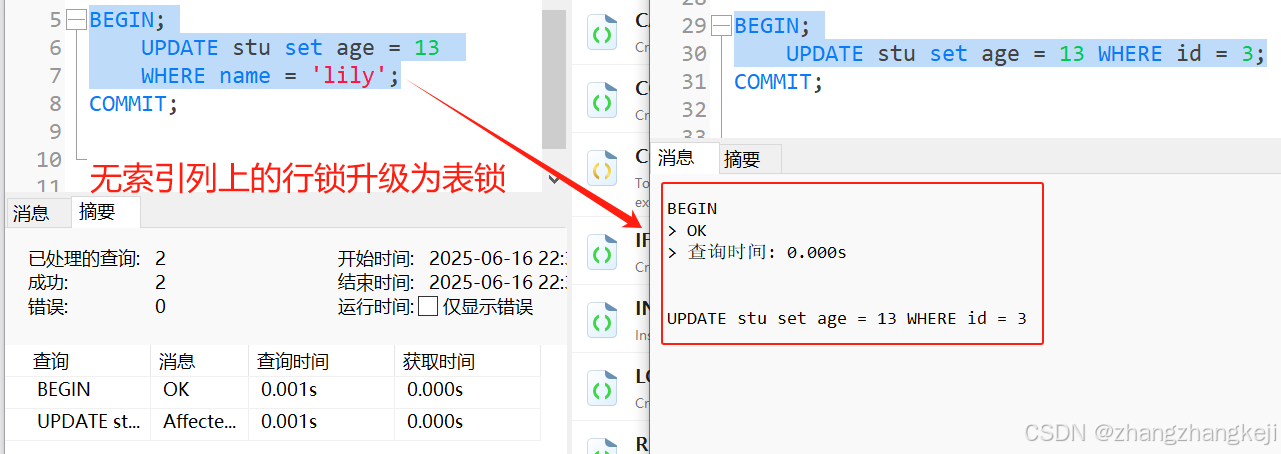Click the 运行时间 label

click(x=376, y=307)
